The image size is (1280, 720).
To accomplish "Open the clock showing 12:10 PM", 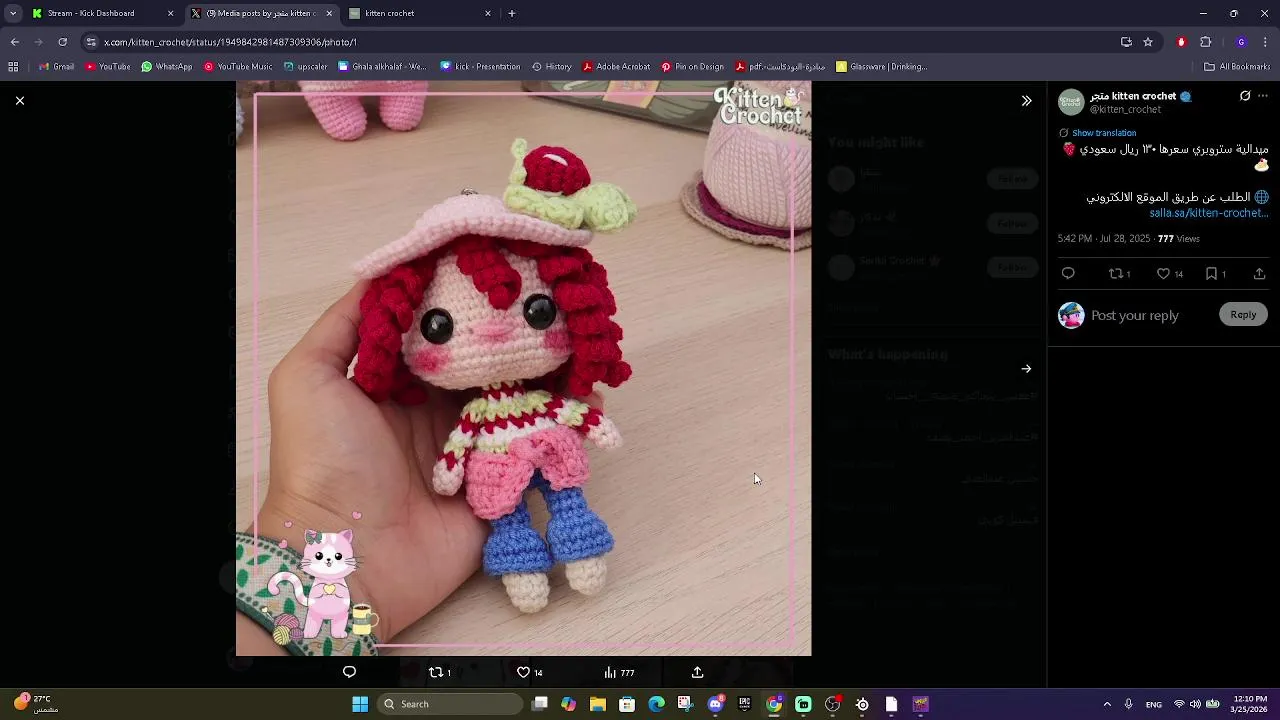I will tap(1250, 704).
